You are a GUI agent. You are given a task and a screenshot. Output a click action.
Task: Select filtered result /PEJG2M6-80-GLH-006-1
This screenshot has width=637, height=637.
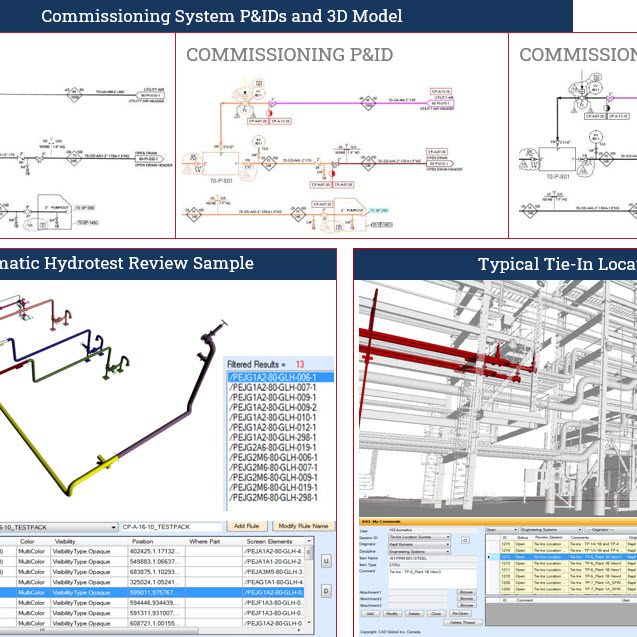pos(280,457)
